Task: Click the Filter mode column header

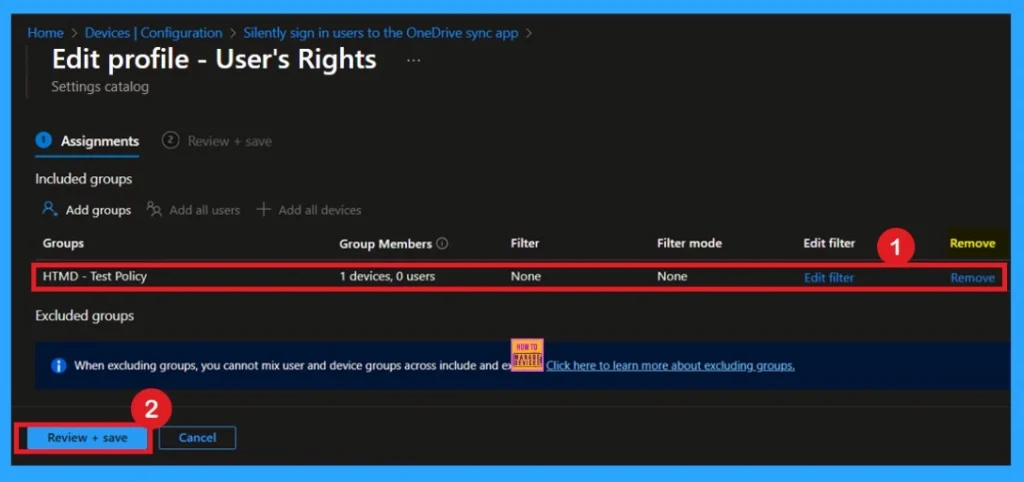Action: pyautogui.click(x=690, y=244)
